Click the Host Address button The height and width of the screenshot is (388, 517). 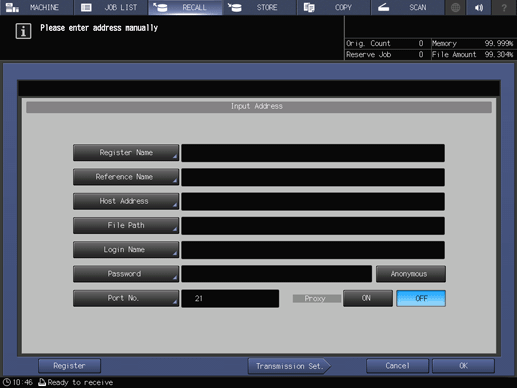[126, 201]
